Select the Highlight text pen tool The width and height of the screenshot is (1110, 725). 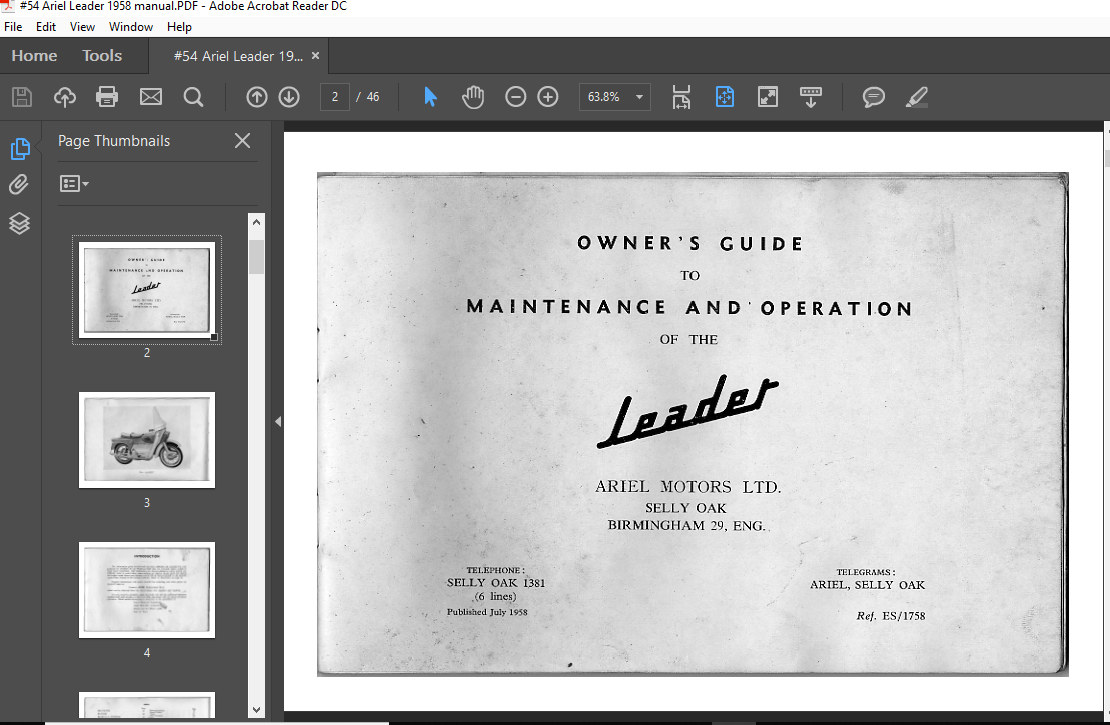tap(916, 97)
